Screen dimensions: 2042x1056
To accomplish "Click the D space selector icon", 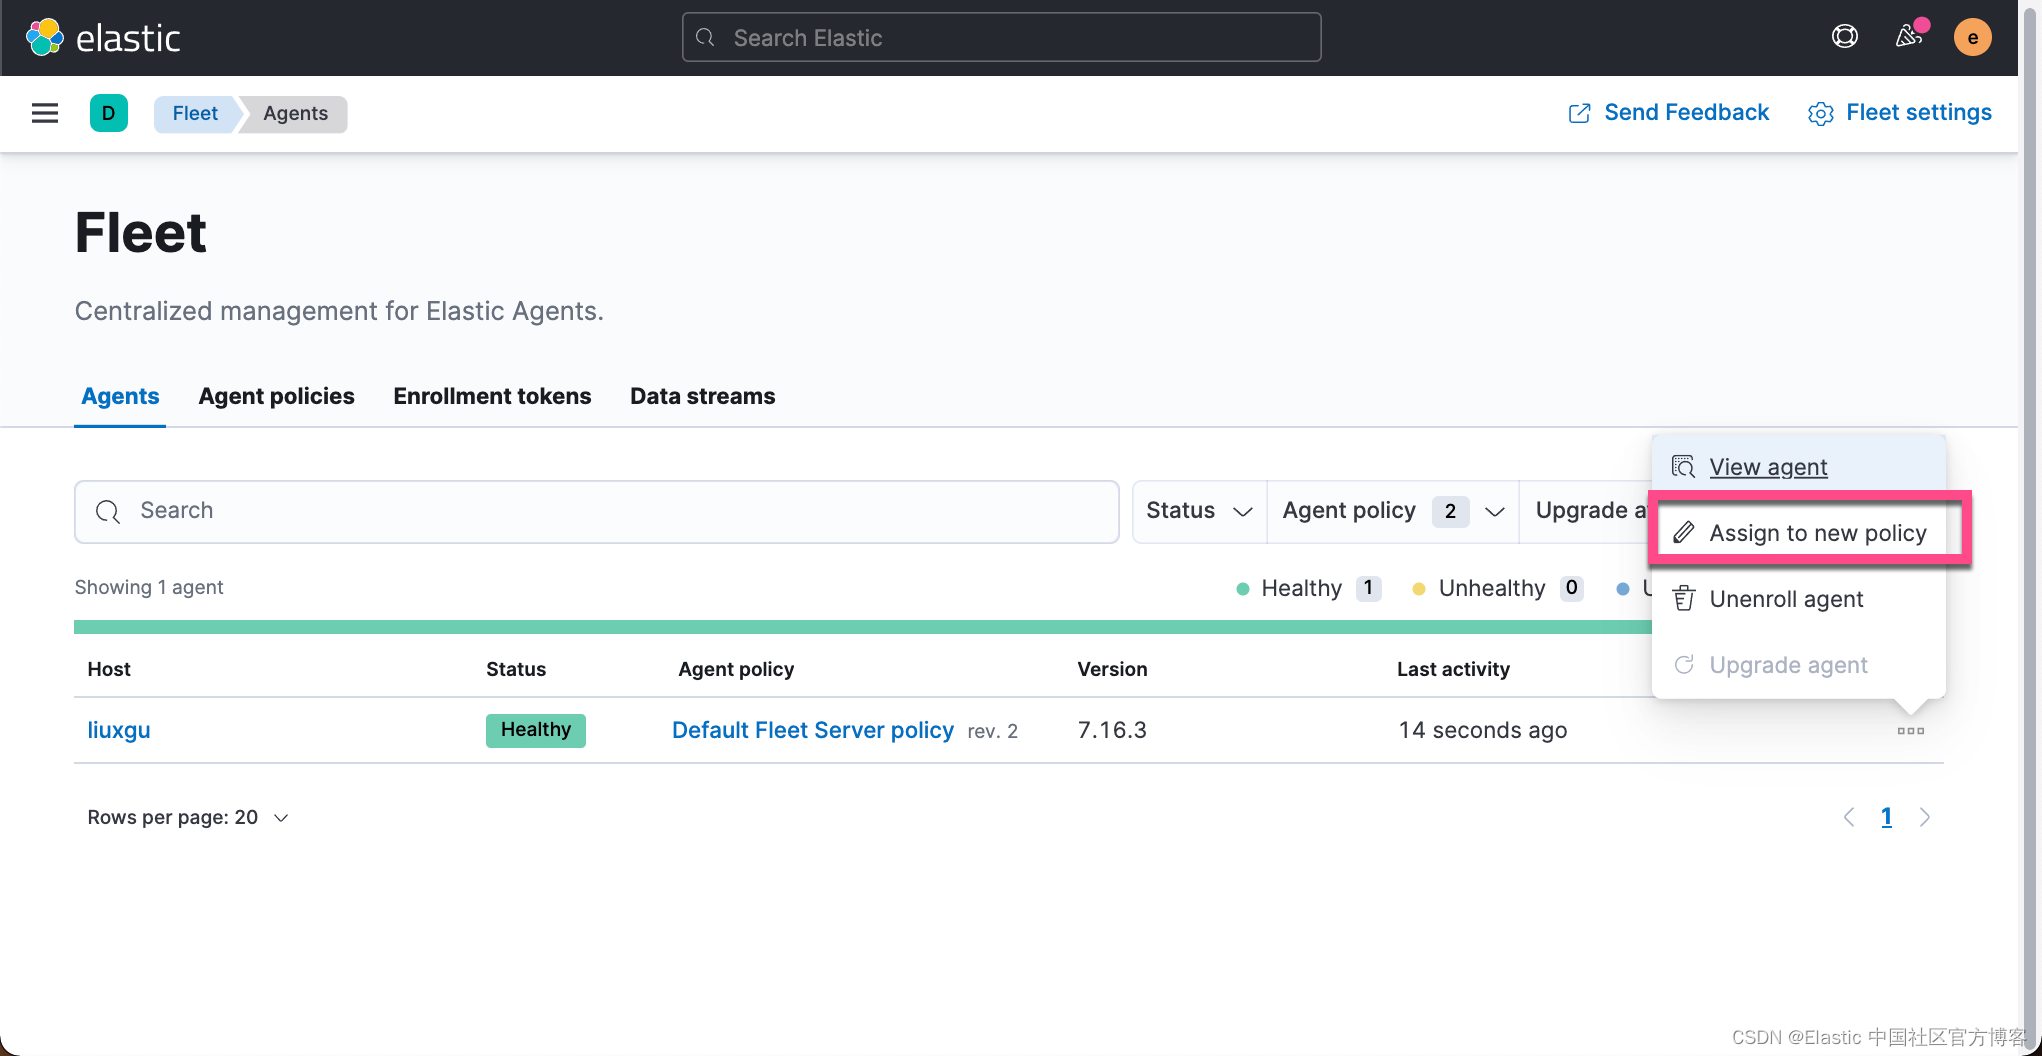I will click(109, 113).
